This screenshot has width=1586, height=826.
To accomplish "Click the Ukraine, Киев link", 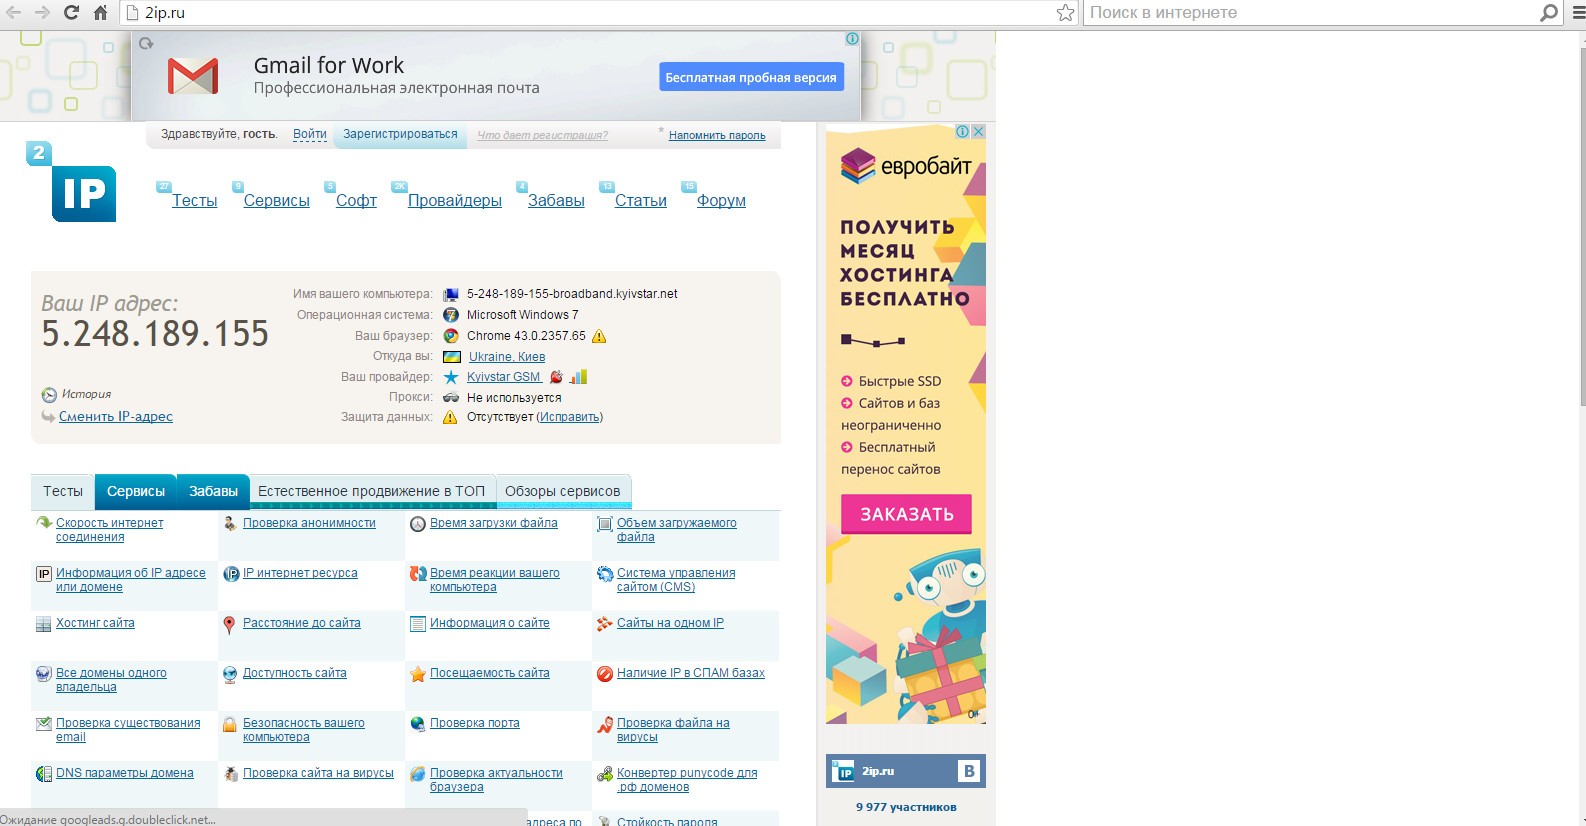I will pos(507,357).
